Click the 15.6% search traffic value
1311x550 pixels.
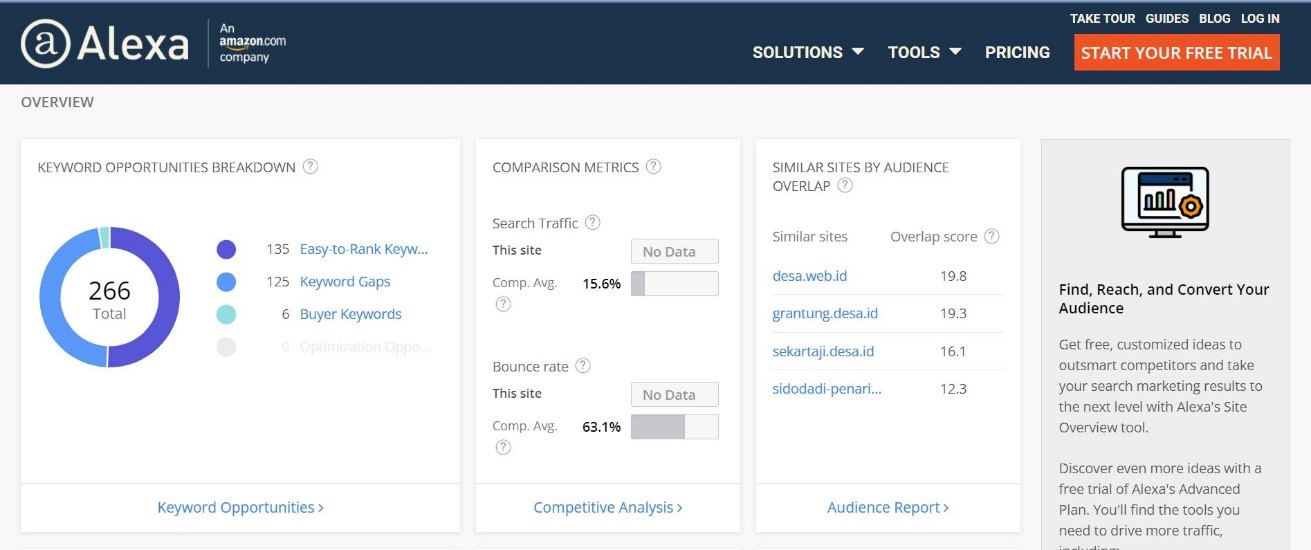pos(601,284)
